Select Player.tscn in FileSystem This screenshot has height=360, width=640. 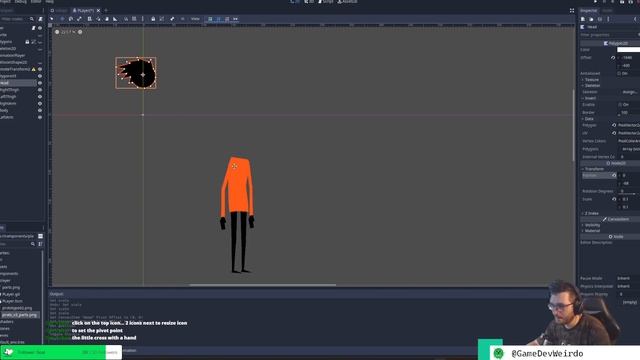click(12, 301)
